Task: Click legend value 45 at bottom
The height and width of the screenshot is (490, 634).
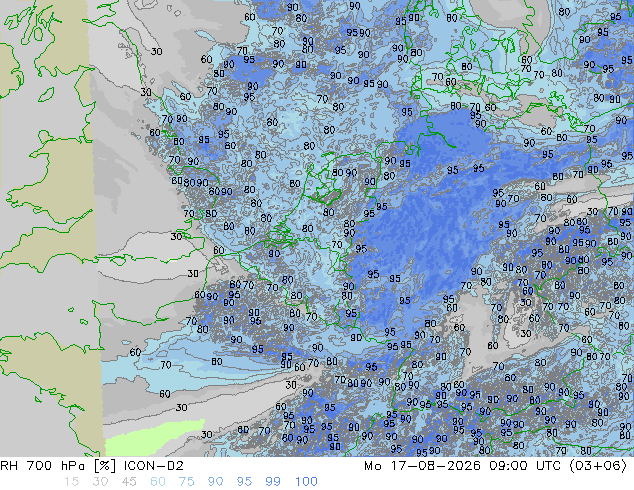Action: (129, 482)
